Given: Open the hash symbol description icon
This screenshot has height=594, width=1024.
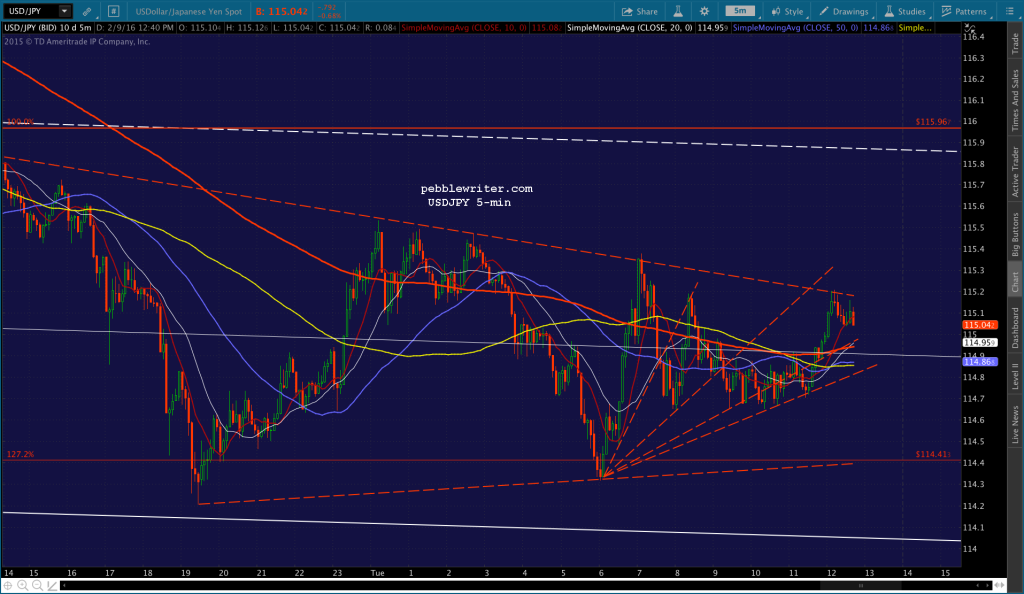Looking at the screenshot, I should point(113,11).
